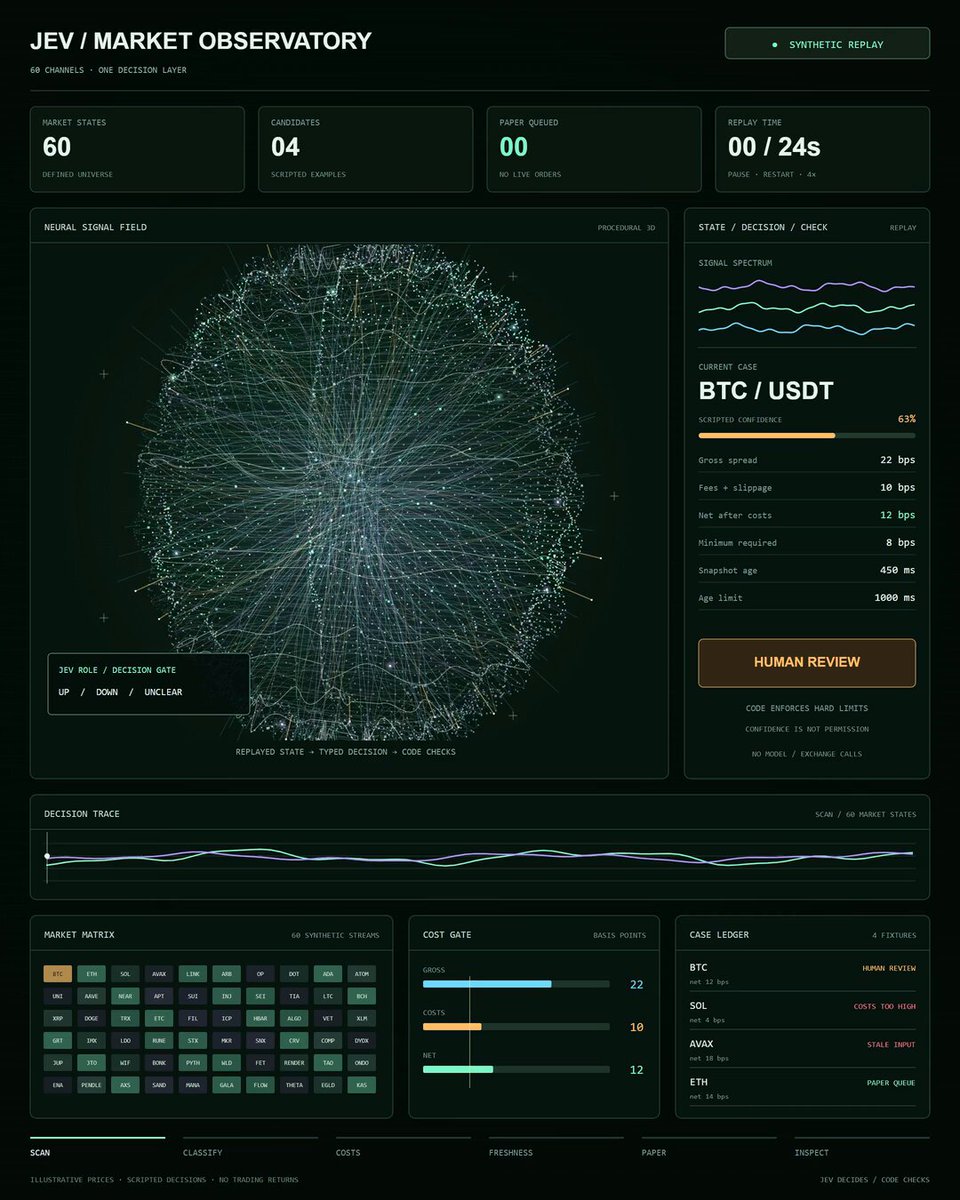This screenshot has height=1200, width=960.
Task: Open the AVAX Stale Input ledger row
Action: coord(802,1050)
